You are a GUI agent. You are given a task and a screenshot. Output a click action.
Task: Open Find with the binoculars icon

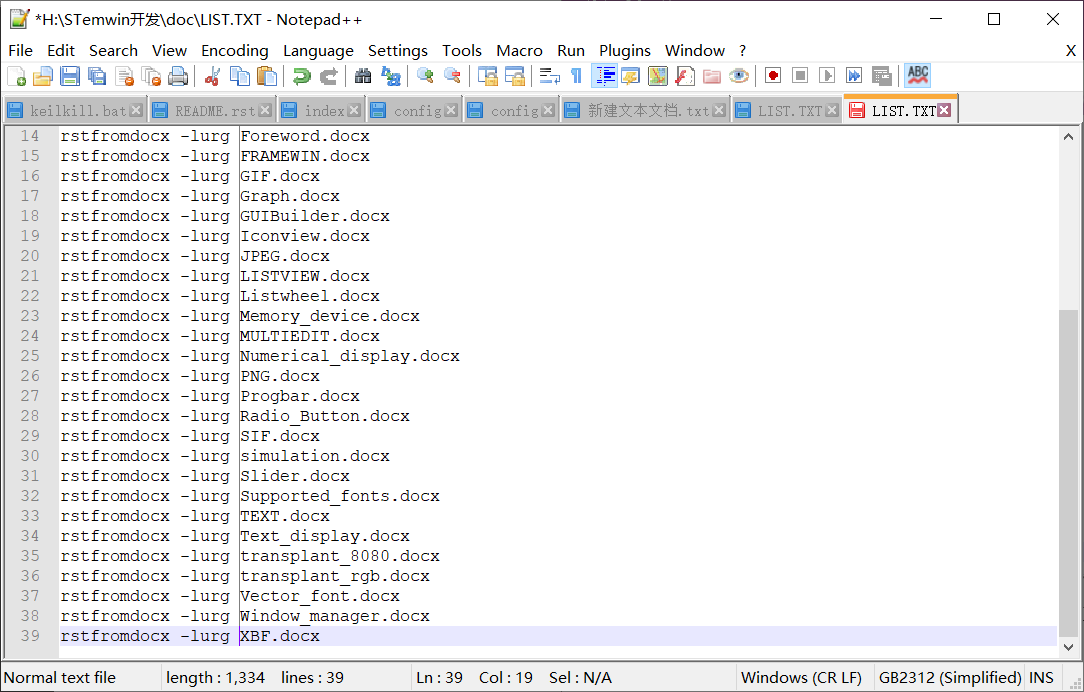tap(363, 76)
